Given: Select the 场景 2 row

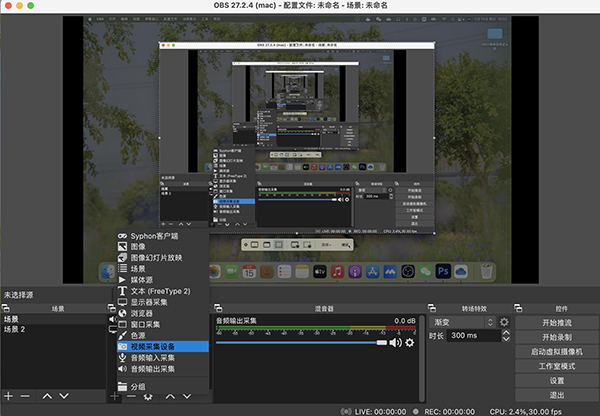Looking at the screenshot, I should point(53,329).
